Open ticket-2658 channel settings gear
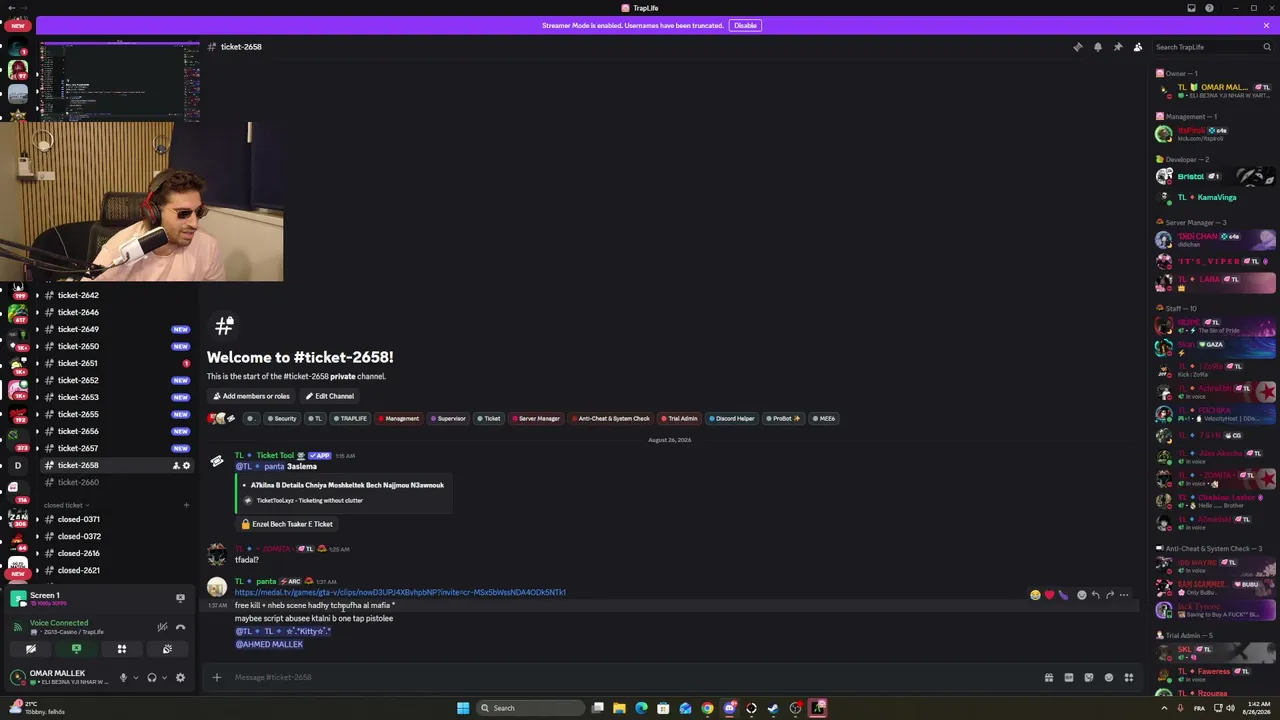 186,465
